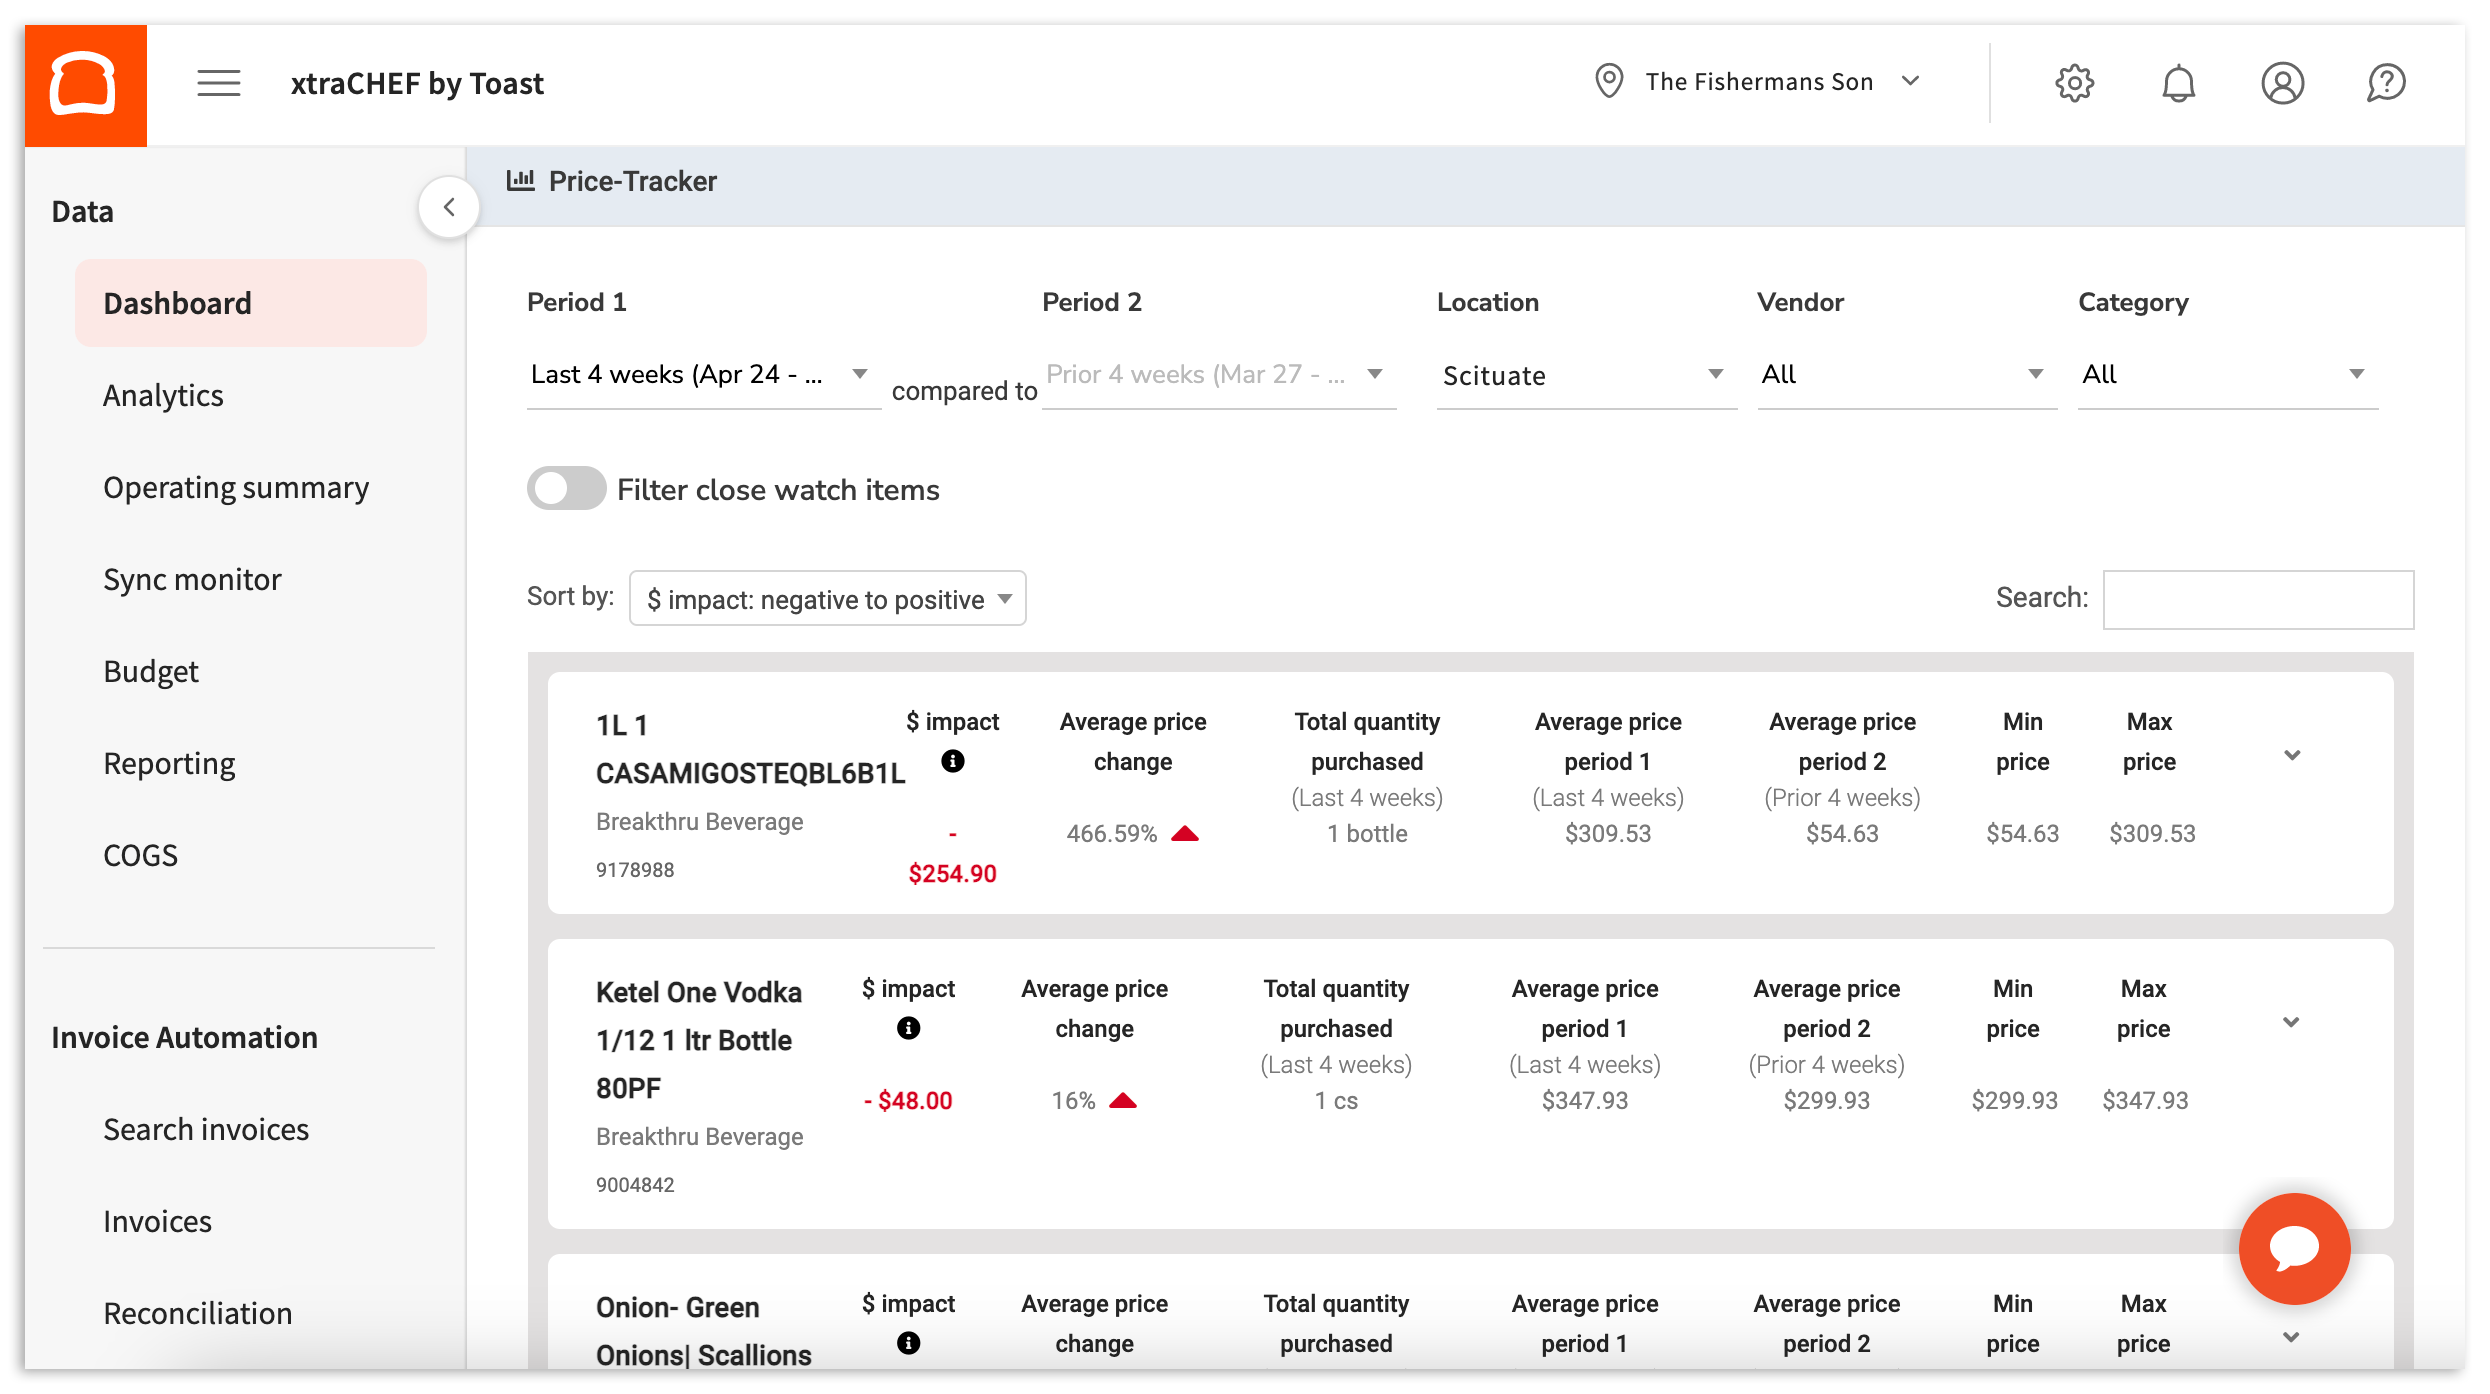This screenshot has height=1394, width=2490.
Task: Open the user account profile icon
Action: (2283, 83)
